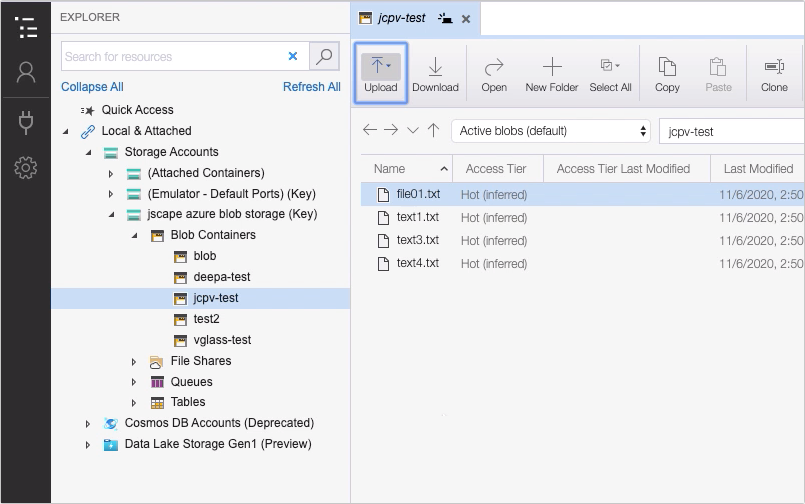Image resolution: width=805 pixels, height=504 pixels.
Task: Click the New Folder plus icon
Action: pyautogui.click(x=551, y=67)
